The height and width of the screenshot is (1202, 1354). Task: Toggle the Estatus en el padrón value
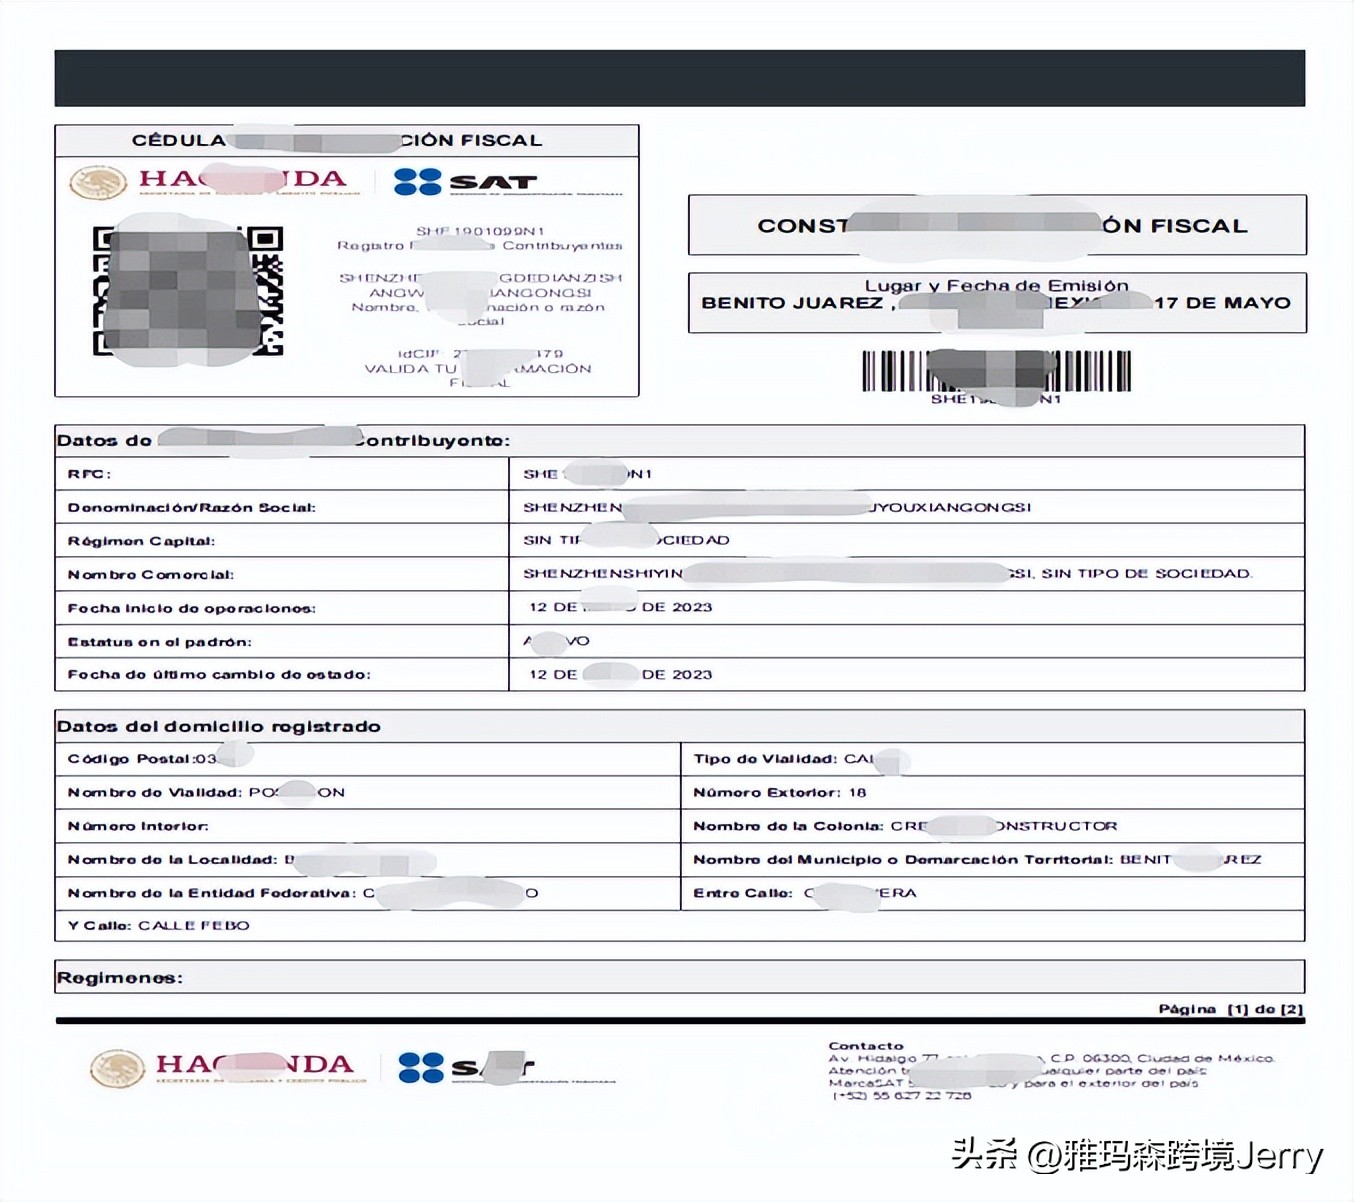[x=555, y=640]
